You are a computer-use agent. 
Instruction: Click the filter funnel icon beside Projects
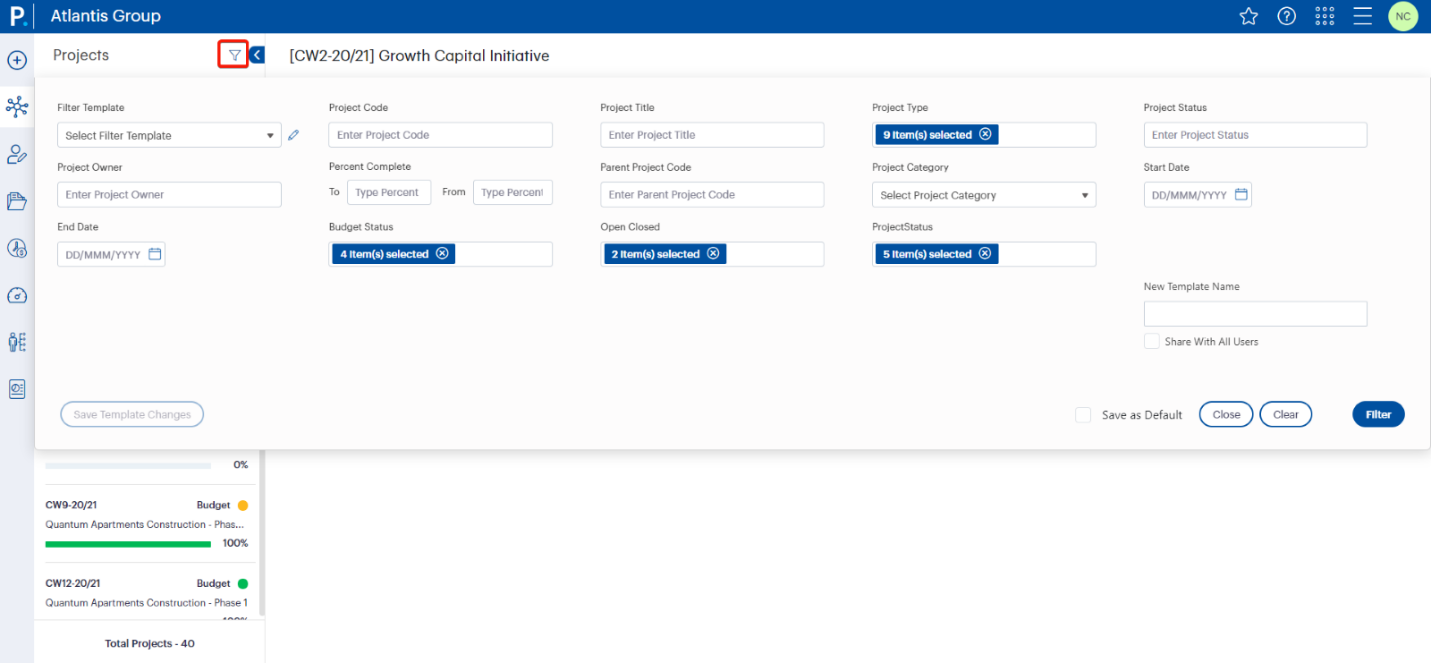(234, 55)
